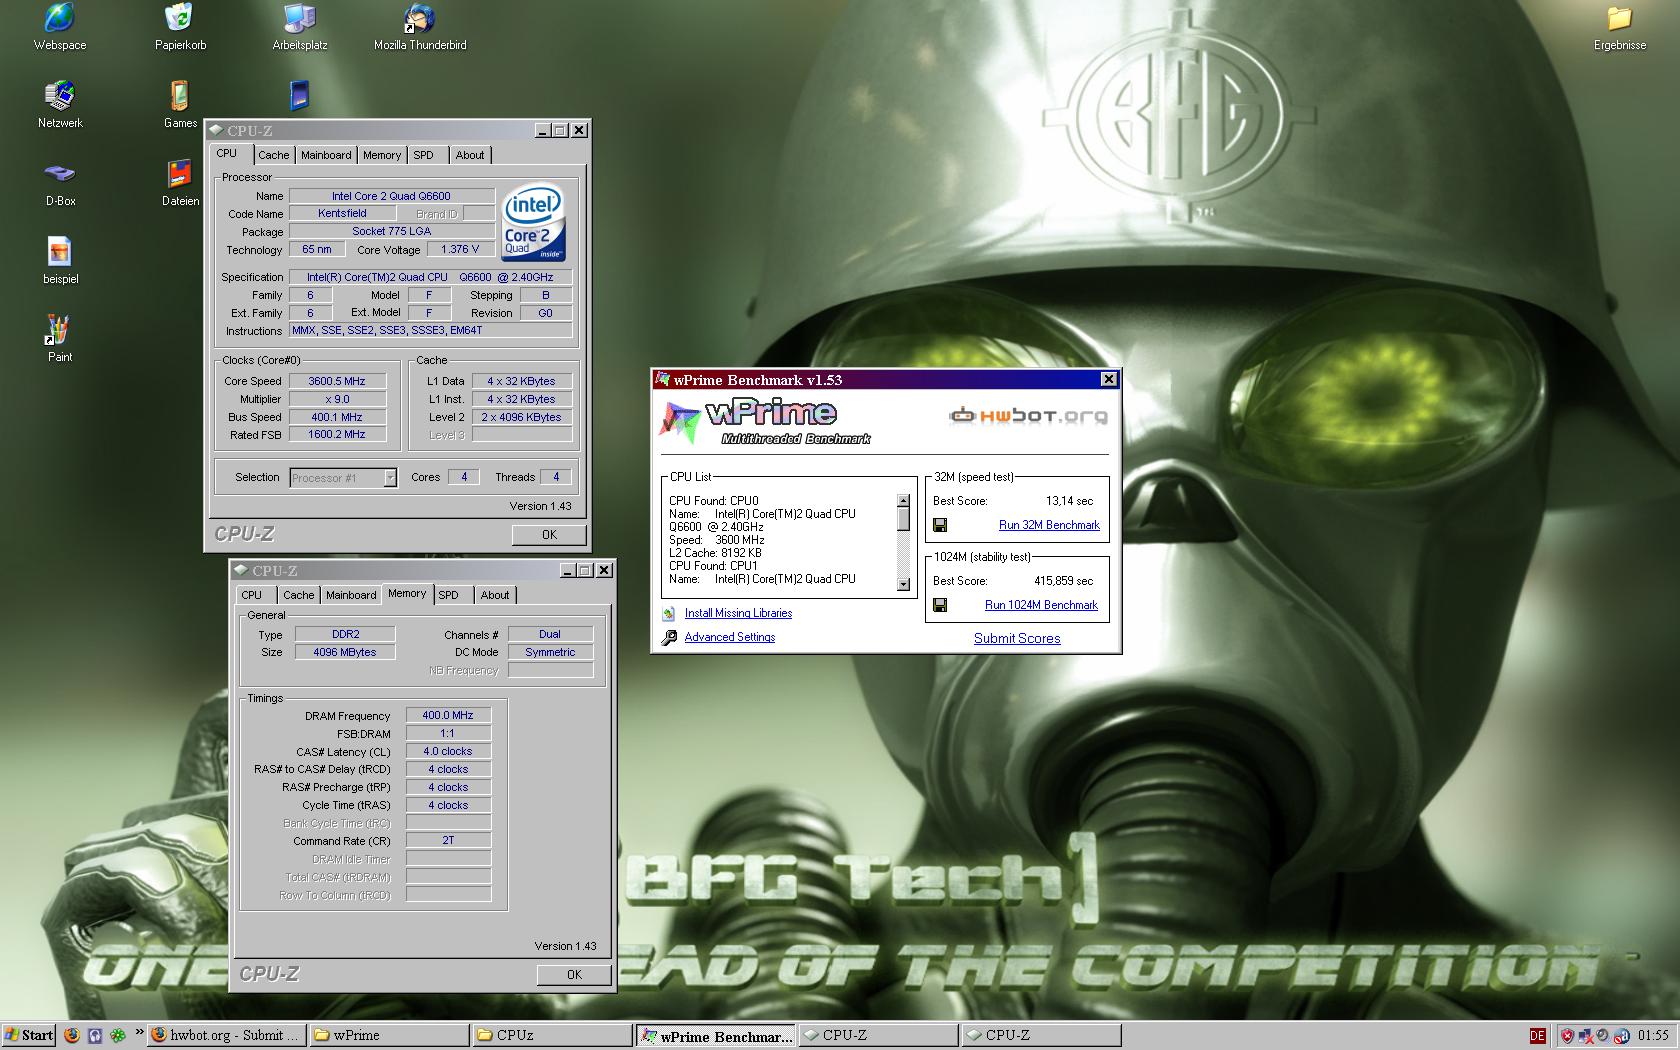Viewport: 1680px width, 1050px height.
Task: Open Install Missing Libraries link
Action: tap(738, 614)
